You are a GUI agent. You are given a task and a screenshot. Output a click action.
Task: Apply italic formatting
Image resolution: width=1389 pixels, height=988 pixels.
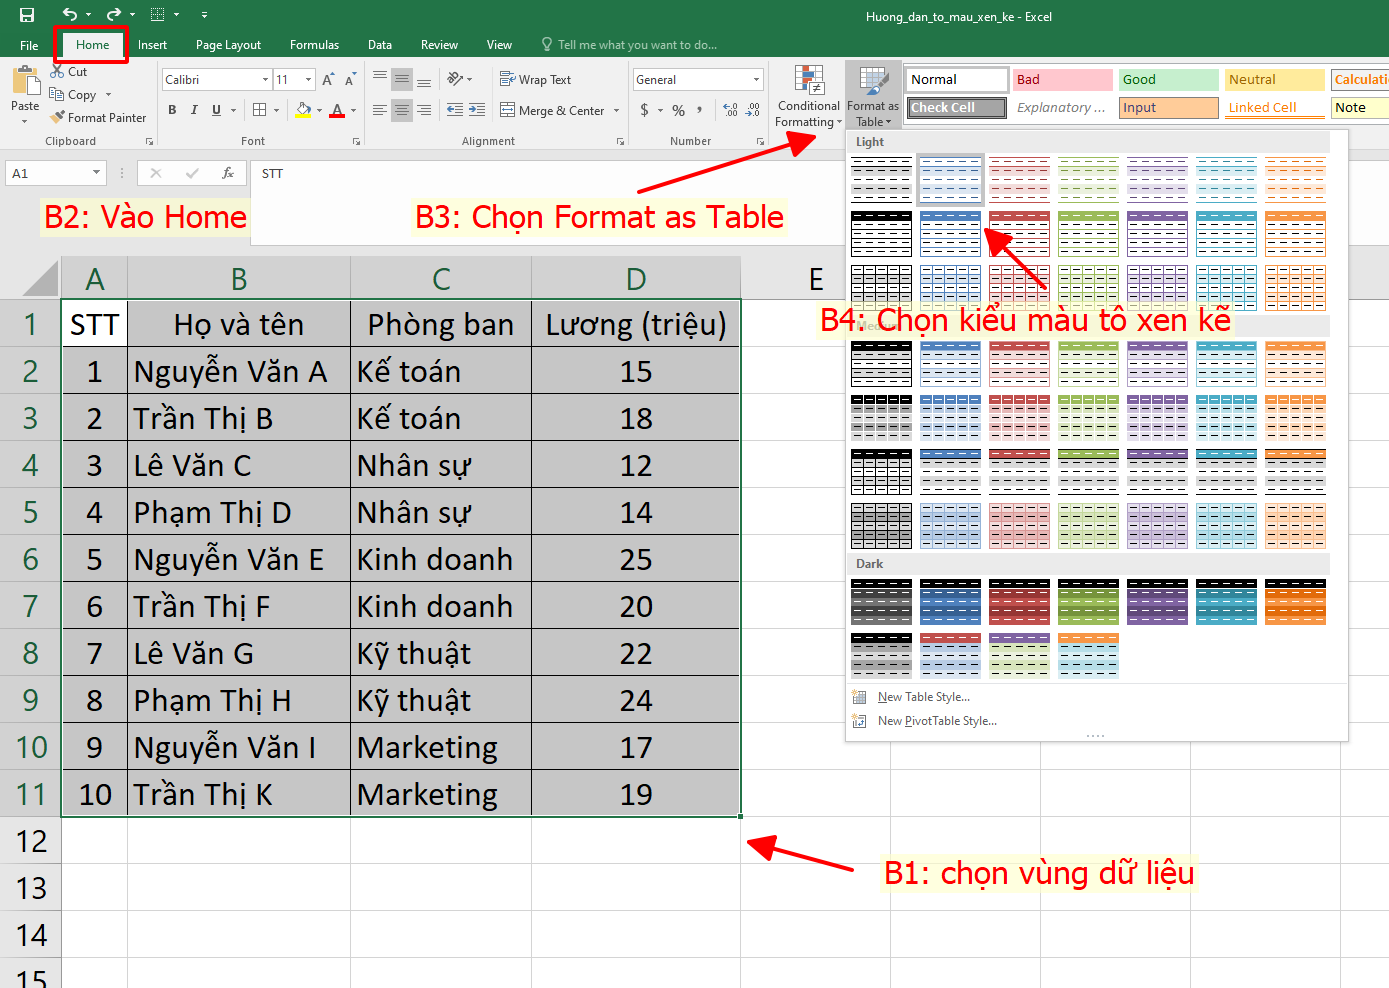[x=194, y=110]
